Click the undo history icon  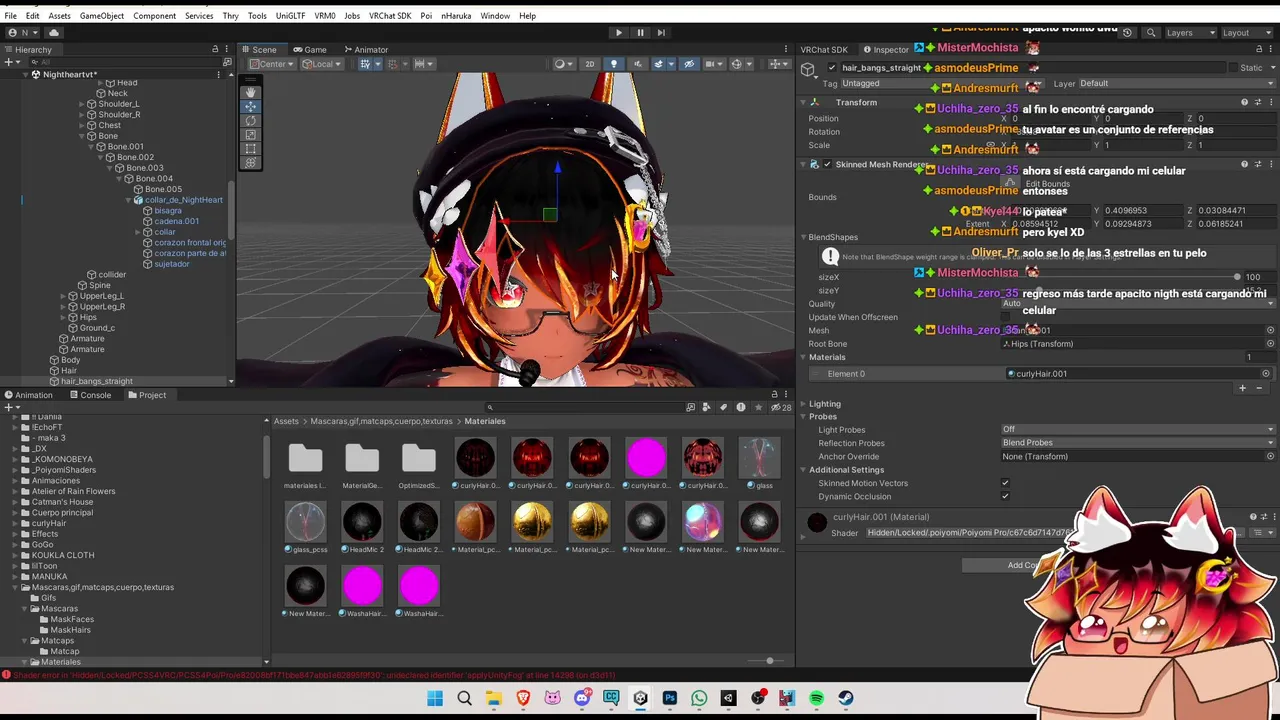pyautogui.click(x=1127, y=32)
